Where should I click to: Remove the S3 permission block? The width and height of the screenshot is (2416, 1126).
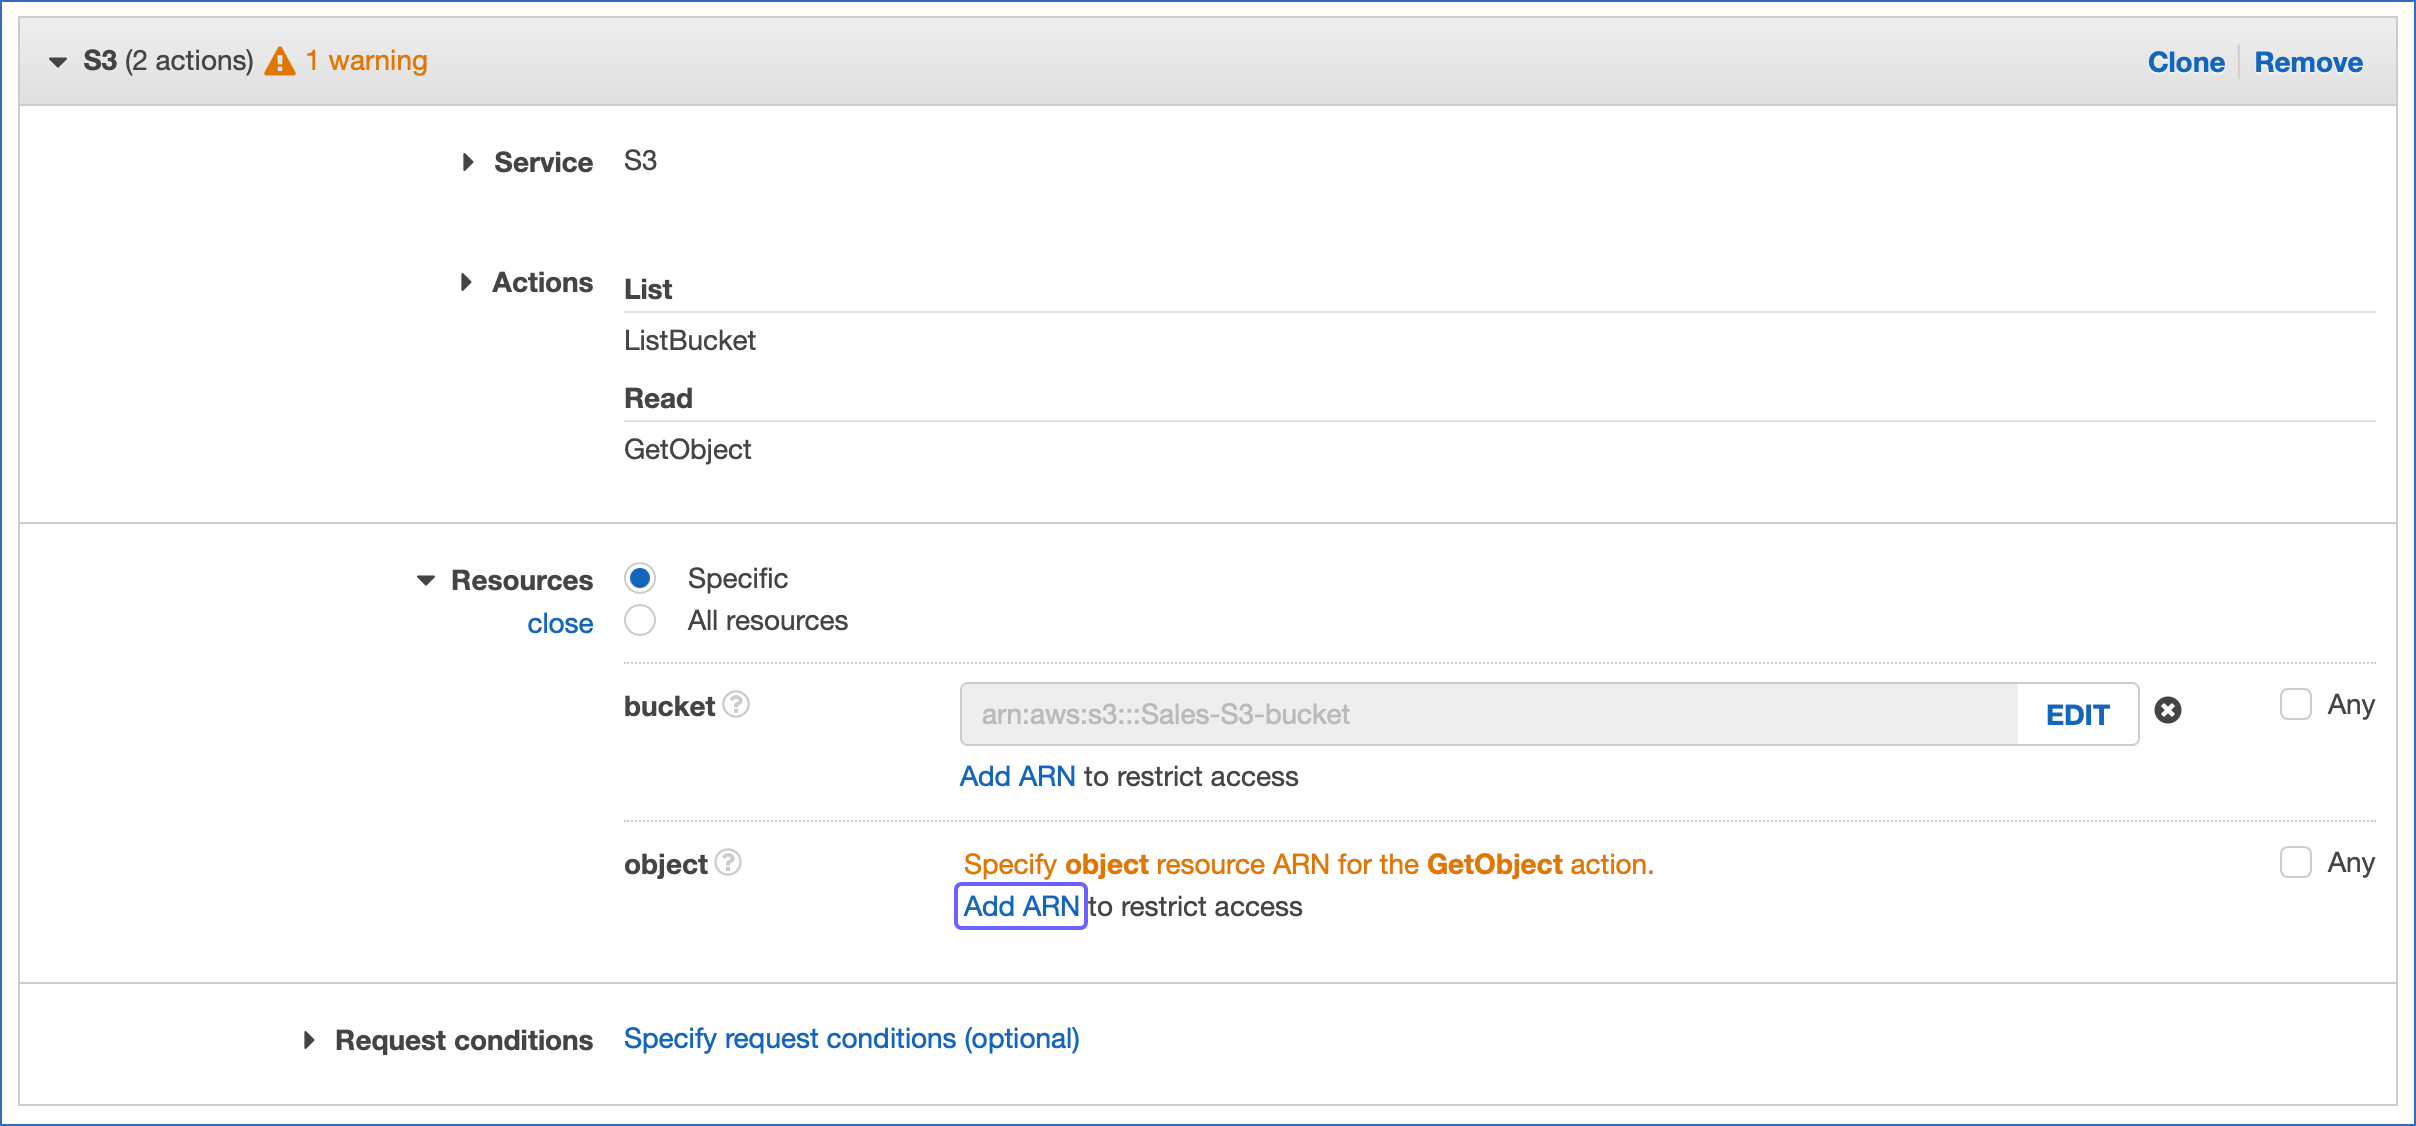click(2307, 62)
